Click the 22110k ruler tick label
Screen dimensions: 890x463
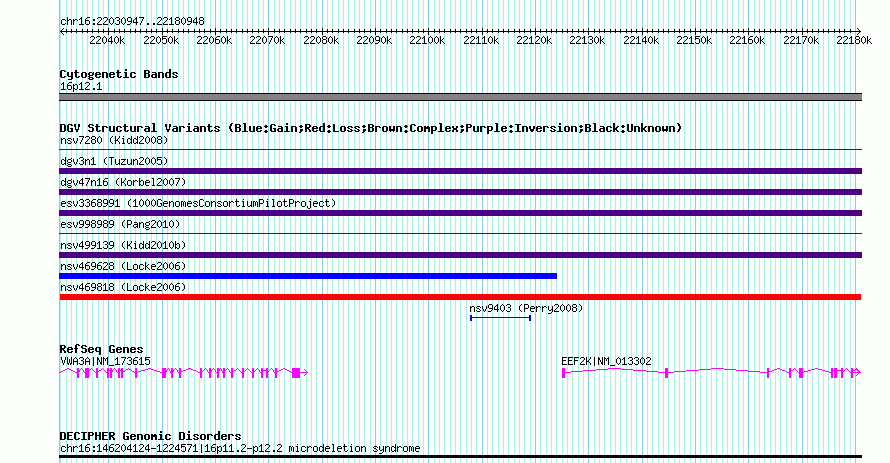(481, 40)
